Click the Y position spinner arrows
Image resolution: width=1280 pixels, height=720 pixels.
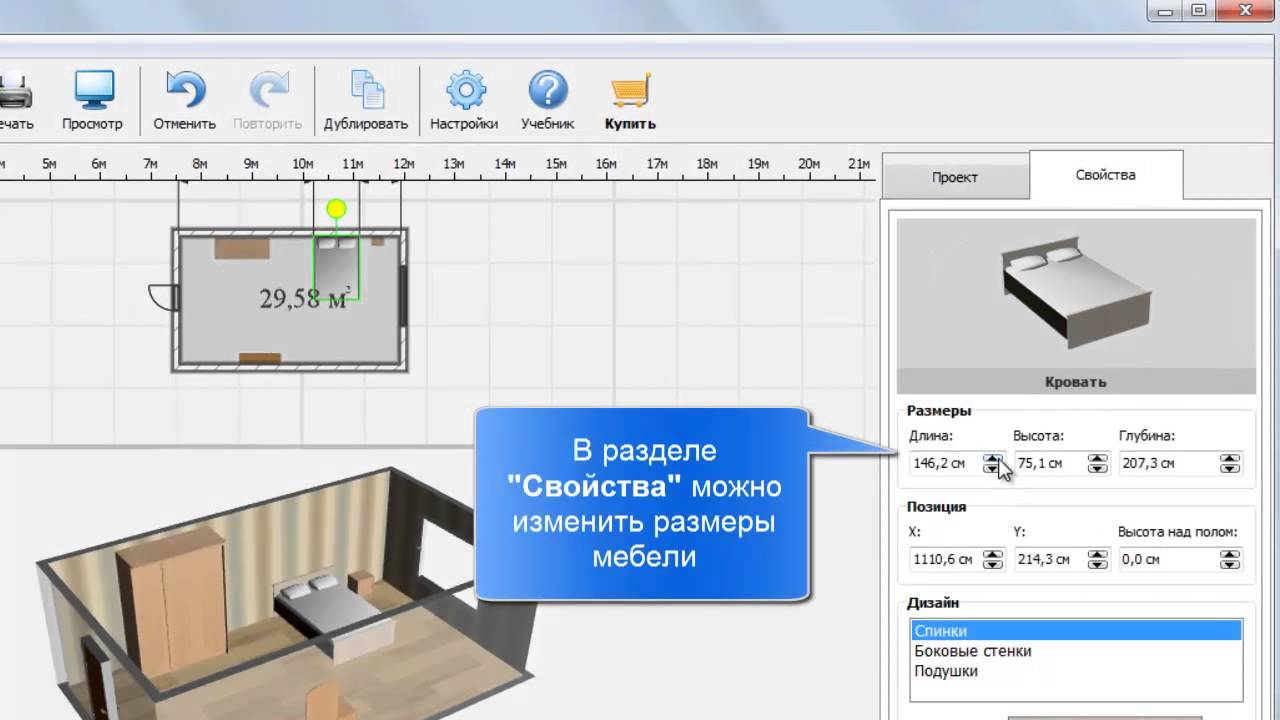click(x=1098, y=560)
